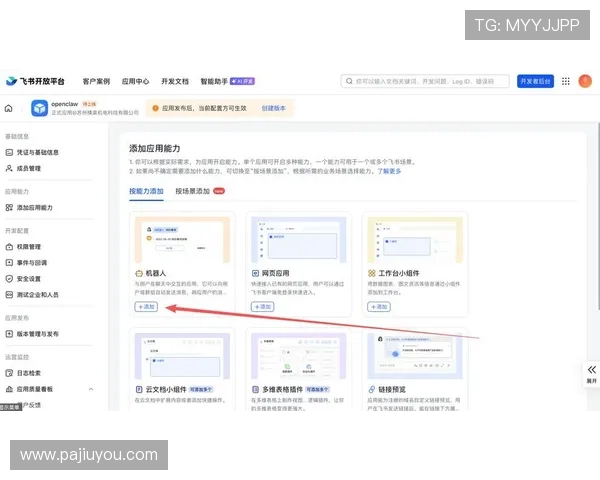Click the 云文档小组件 preview thumbnail
This screenshot has width=600, height=480.
click(183, 356)
